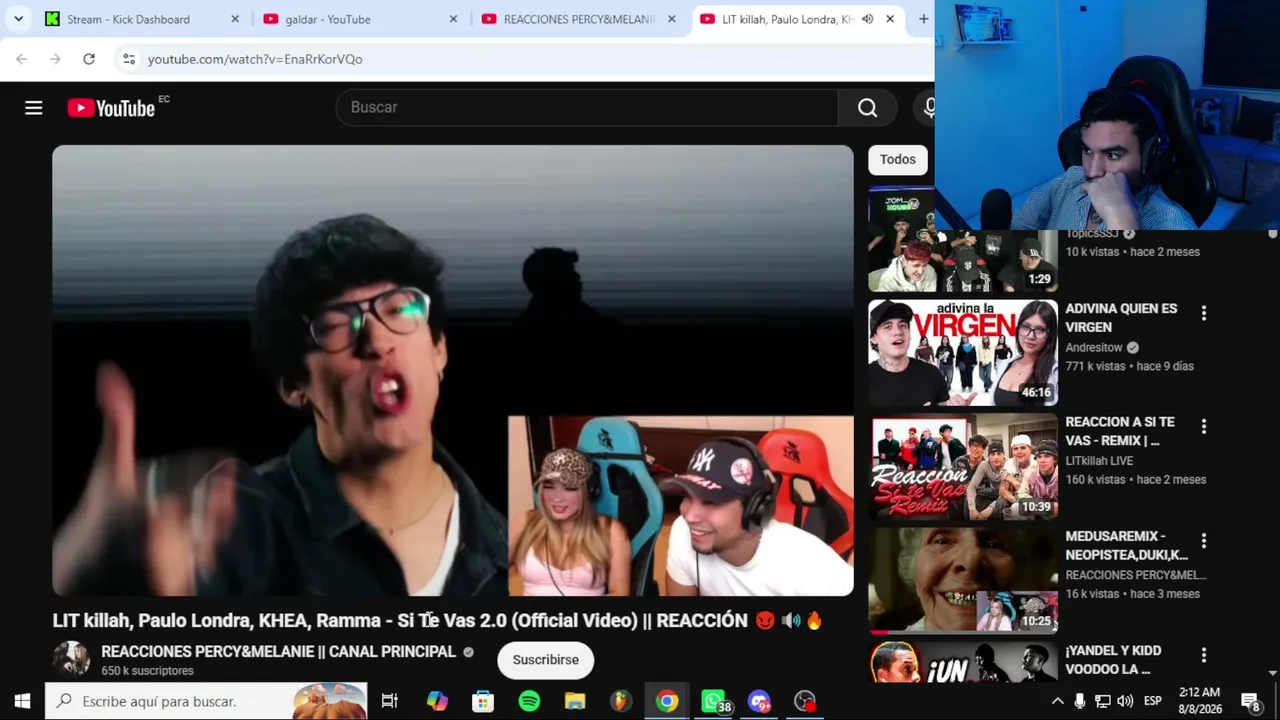Reload the current page
Screen dimensions: 1280x720
pyautogui.click(x=89, y=59)
